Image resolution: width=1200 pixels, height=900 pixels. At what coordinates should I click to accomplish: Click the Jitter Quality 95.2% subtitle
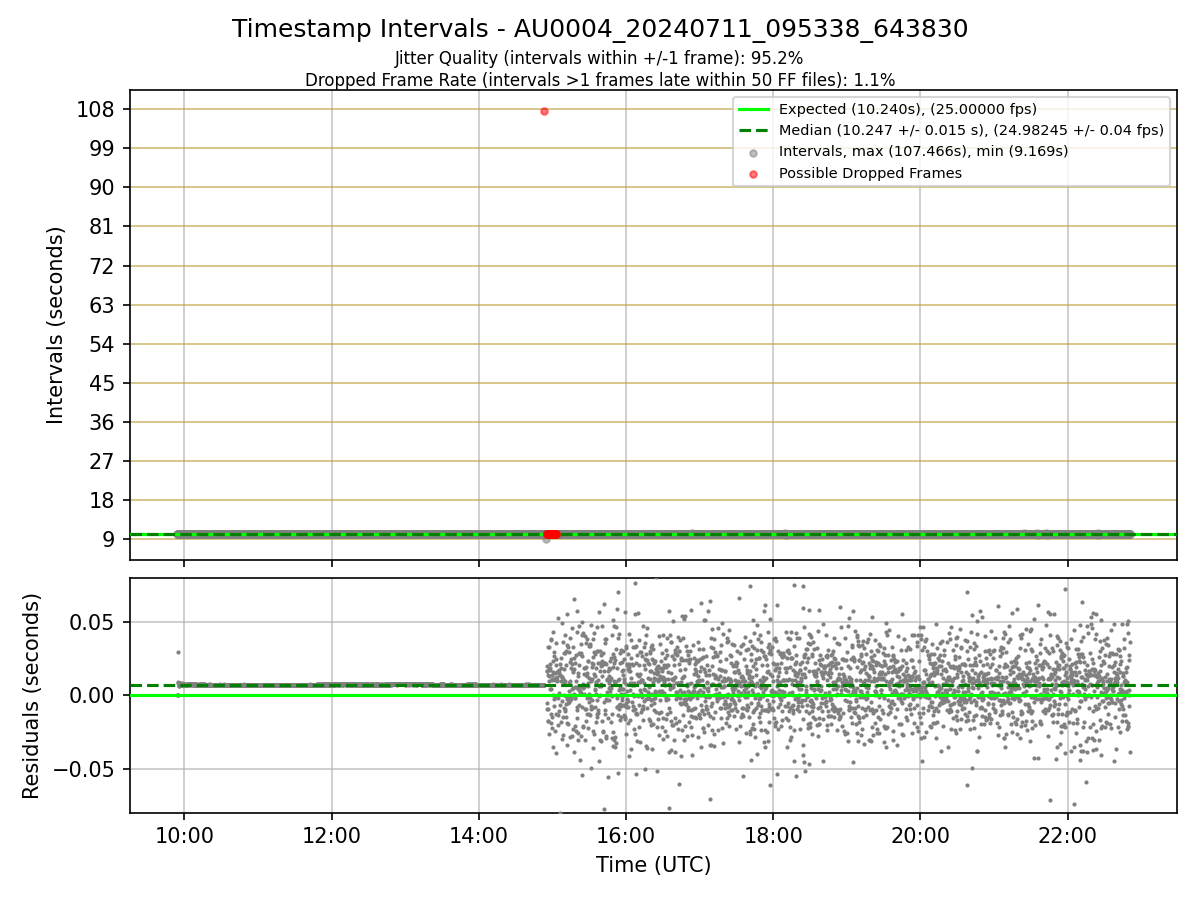(599, 58)
